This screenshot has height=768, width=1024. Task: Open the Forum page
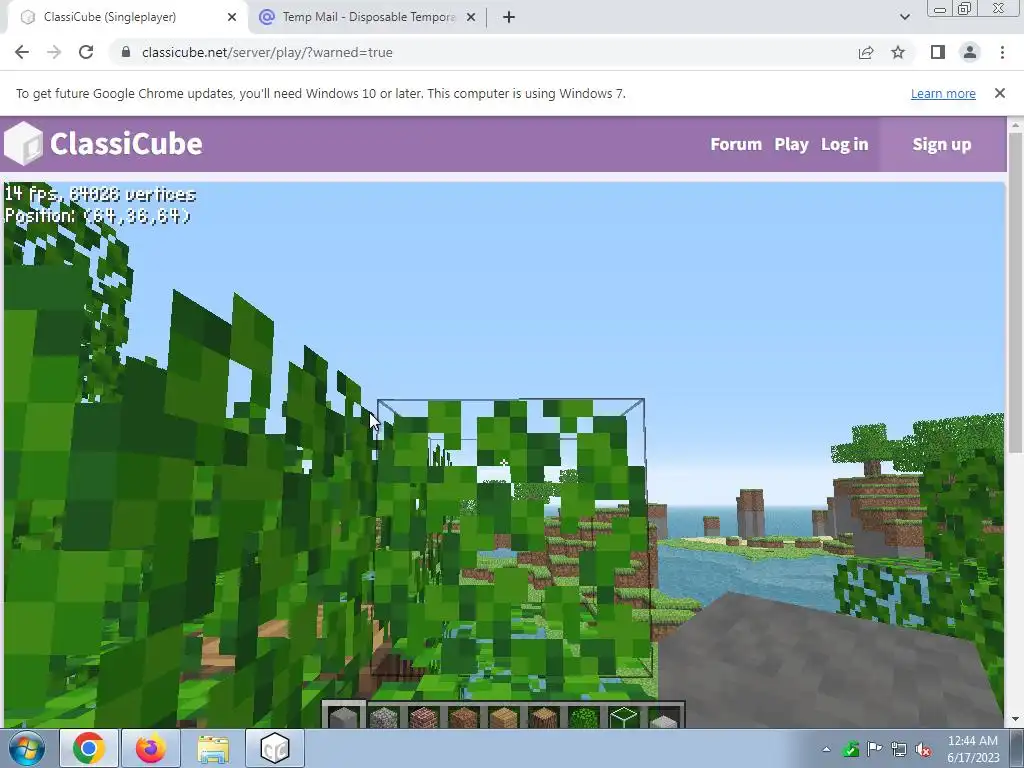coord(736,144)
